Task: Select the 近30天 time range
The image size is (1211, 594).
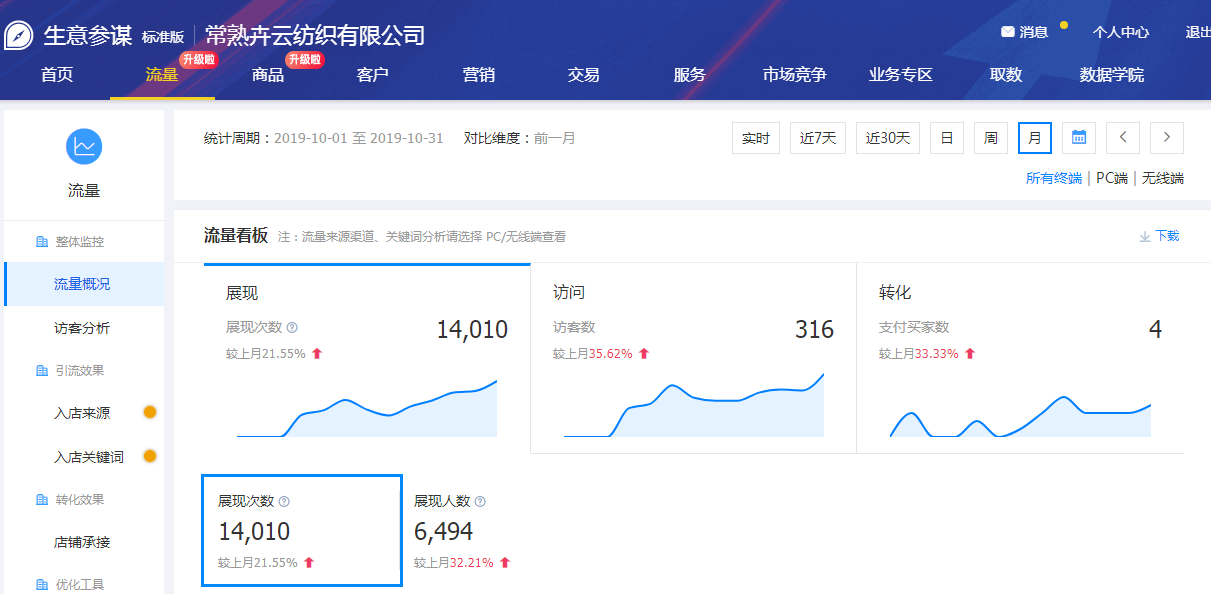Action: coord(888,138)
